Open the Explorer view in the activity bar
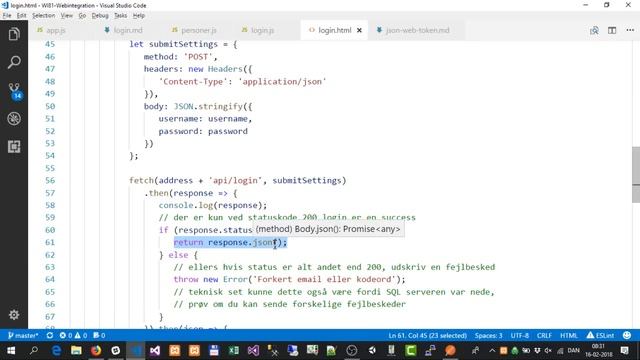This screenshot has height=360, width=640. (14, 34)
